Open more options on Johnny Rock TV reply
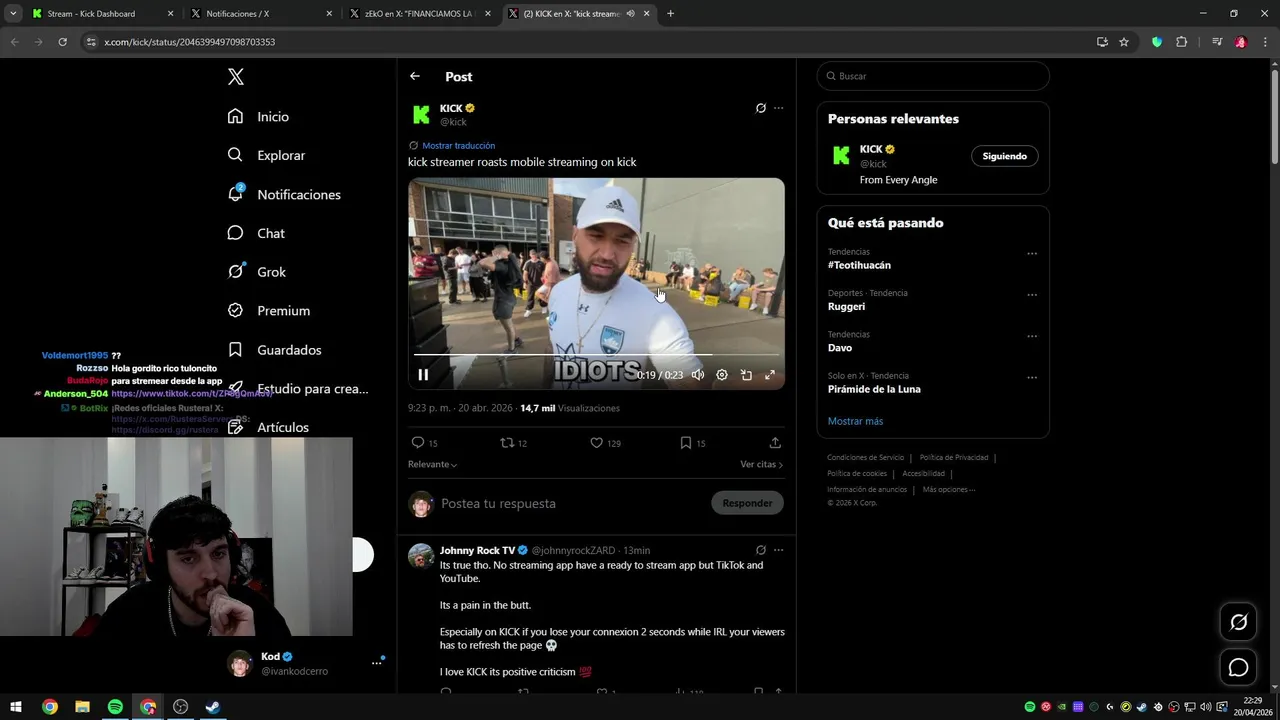The width and height of the screenshot is (1280, 720). pos(778,550)
